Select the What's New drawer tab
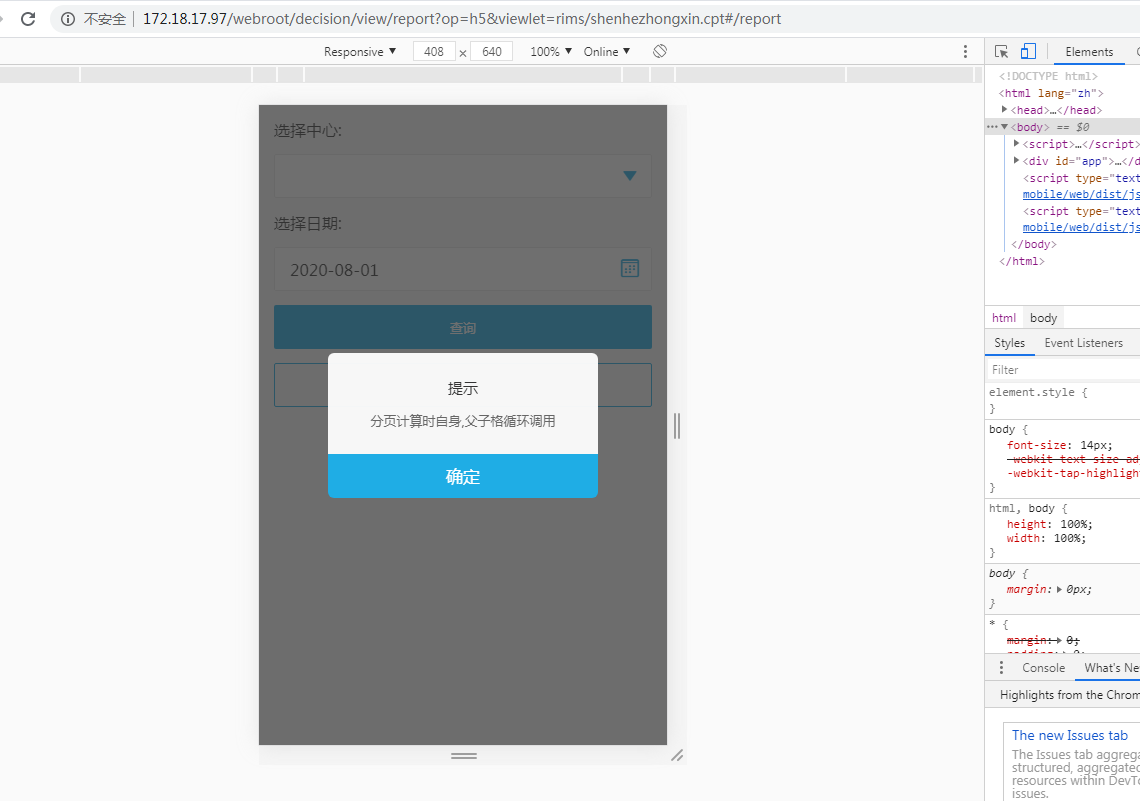1140x801 pixels. pos(1112,668)
